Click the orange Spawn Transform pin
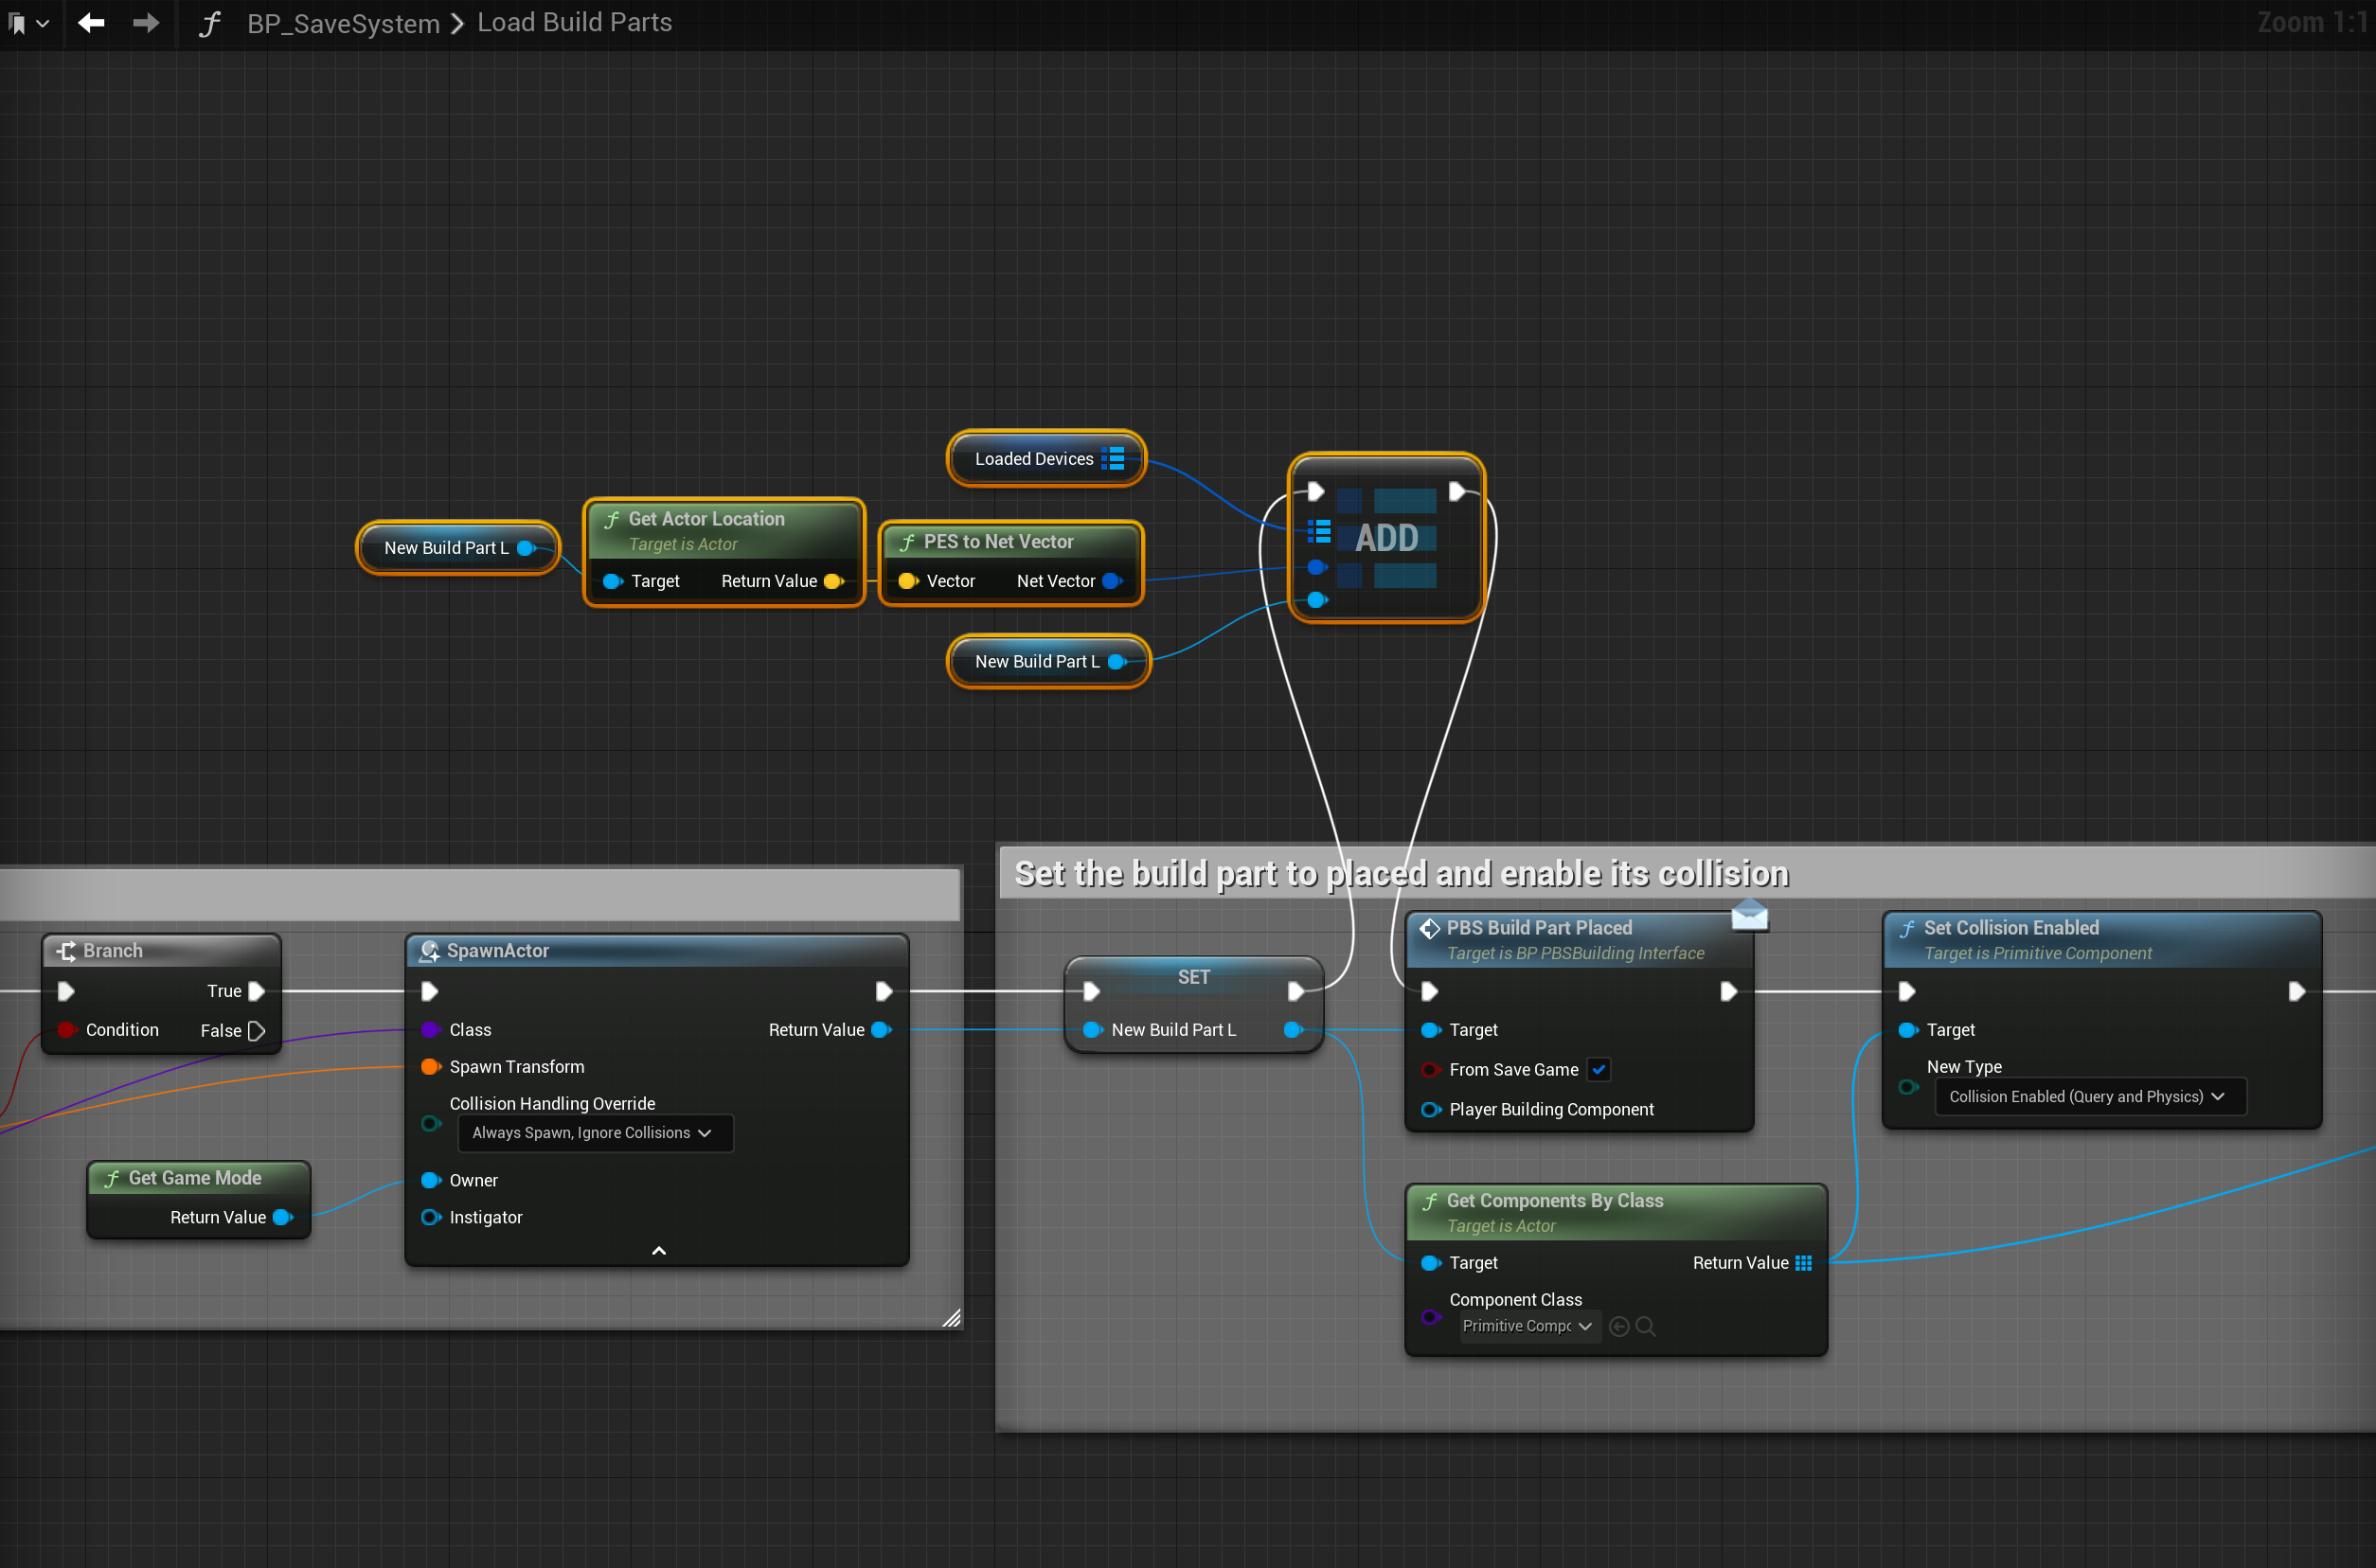 [x=431, y=1067]
